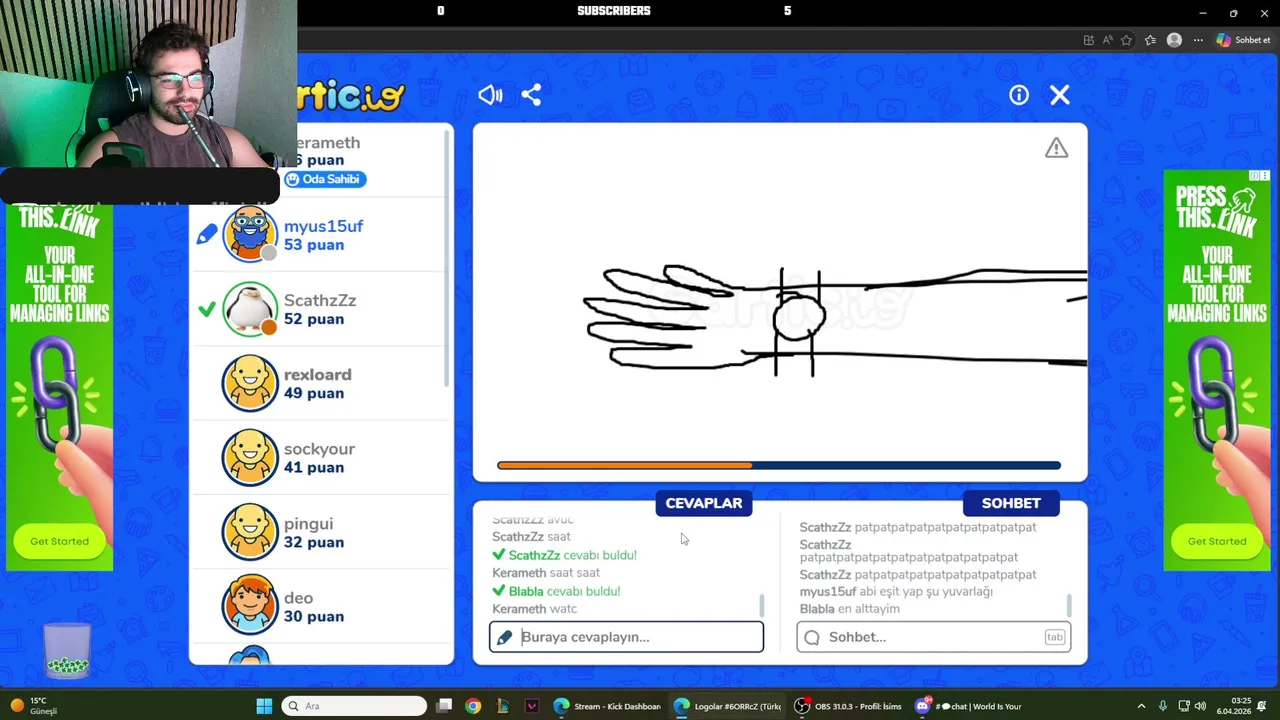Click pingui's yellow avatar

point(249,532)
